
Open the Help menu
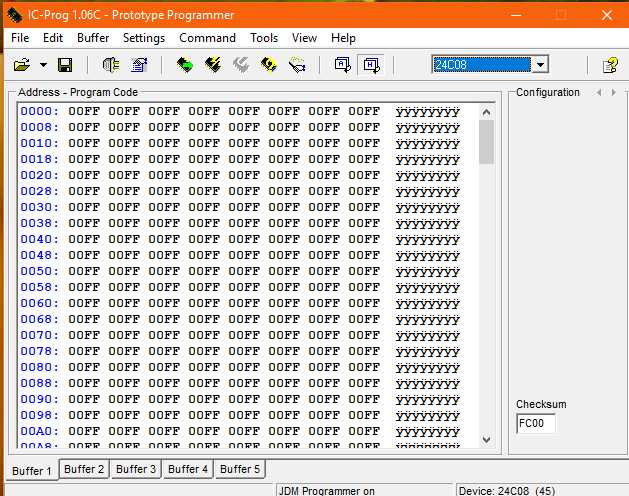343,38
